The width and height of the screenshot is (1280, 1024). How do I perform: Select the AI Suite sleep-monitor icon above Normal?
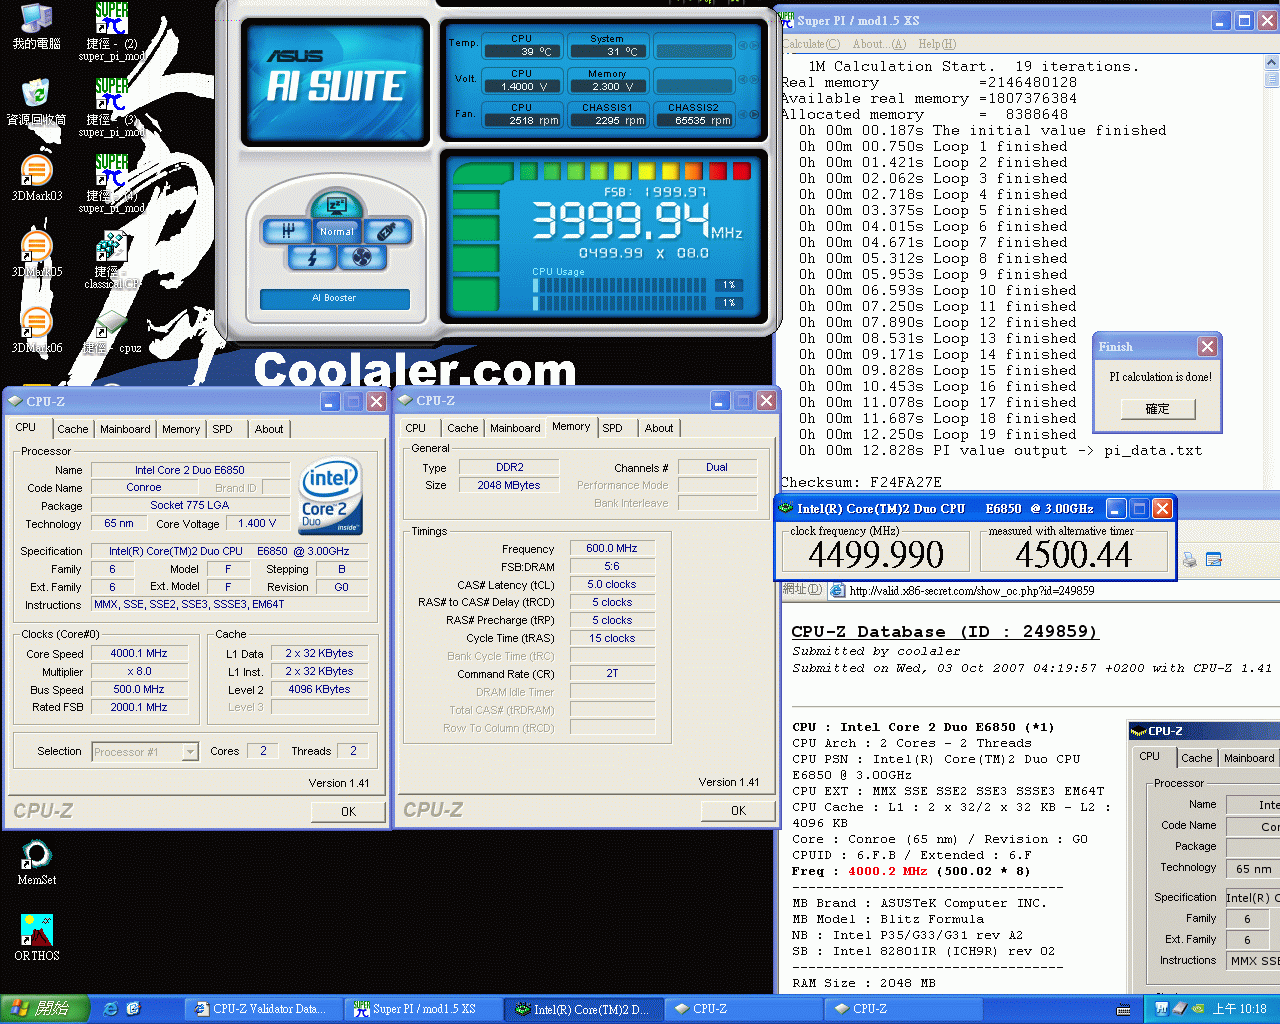click(x=335, y=206)
